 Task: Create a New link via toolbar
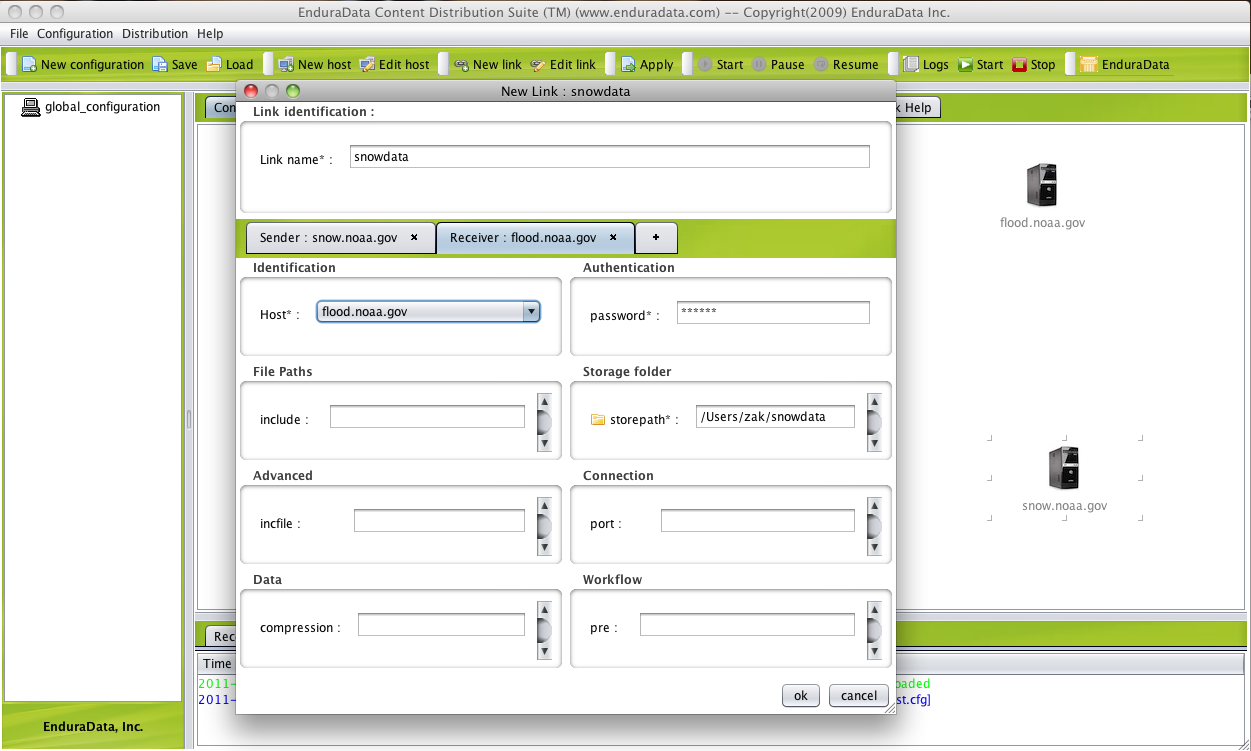click(487, 64)
